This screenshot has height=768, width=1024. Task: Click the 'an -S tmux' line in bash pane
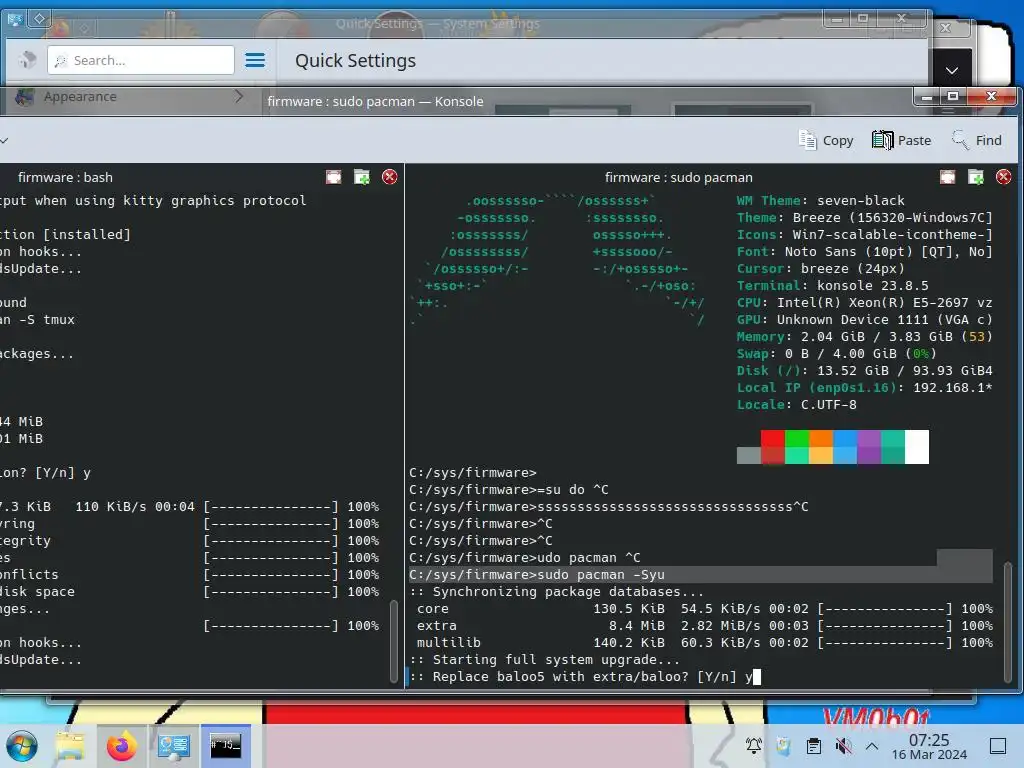coord(37,319)
